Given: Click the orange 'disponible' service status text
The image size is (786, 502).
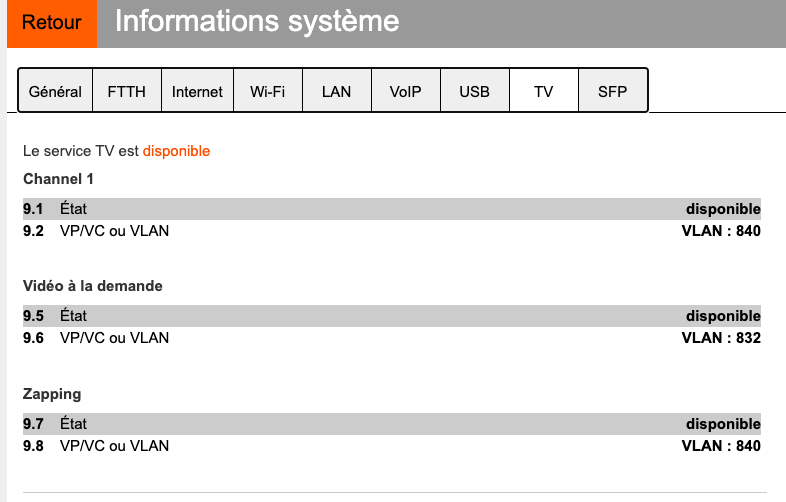Looking at the screenshot, I should tap(176, 151).
